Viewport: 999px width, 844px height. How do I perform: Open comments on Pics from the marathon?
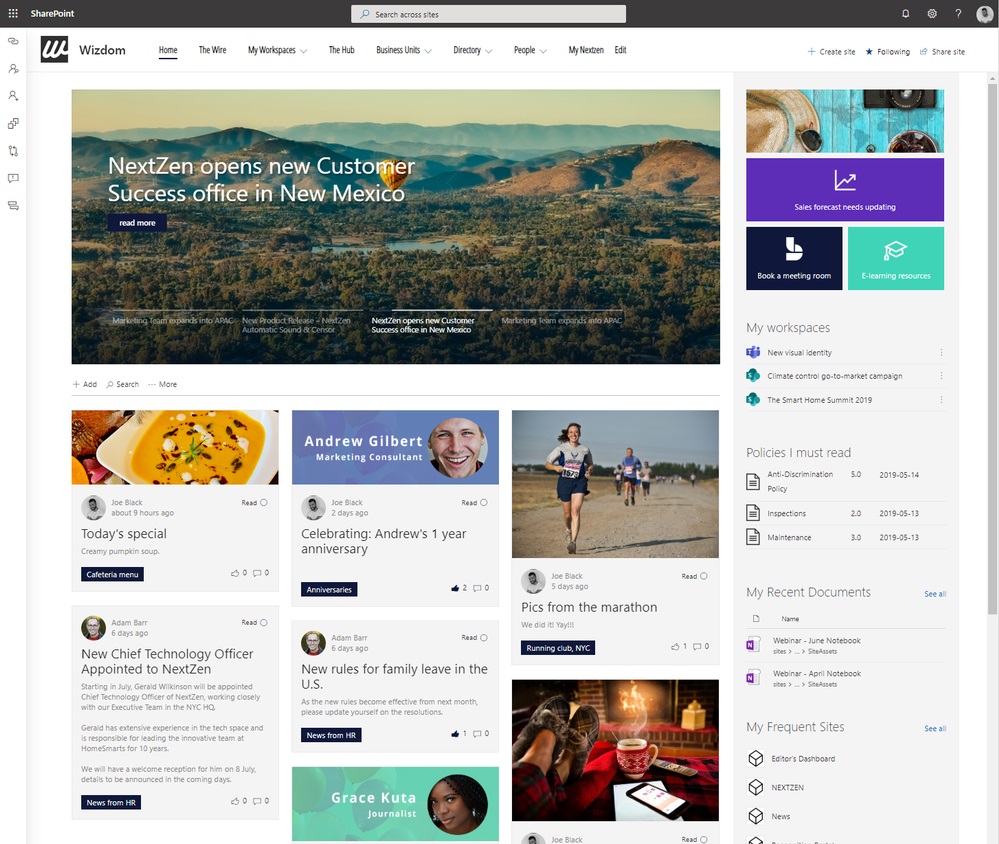click(697, 647)
